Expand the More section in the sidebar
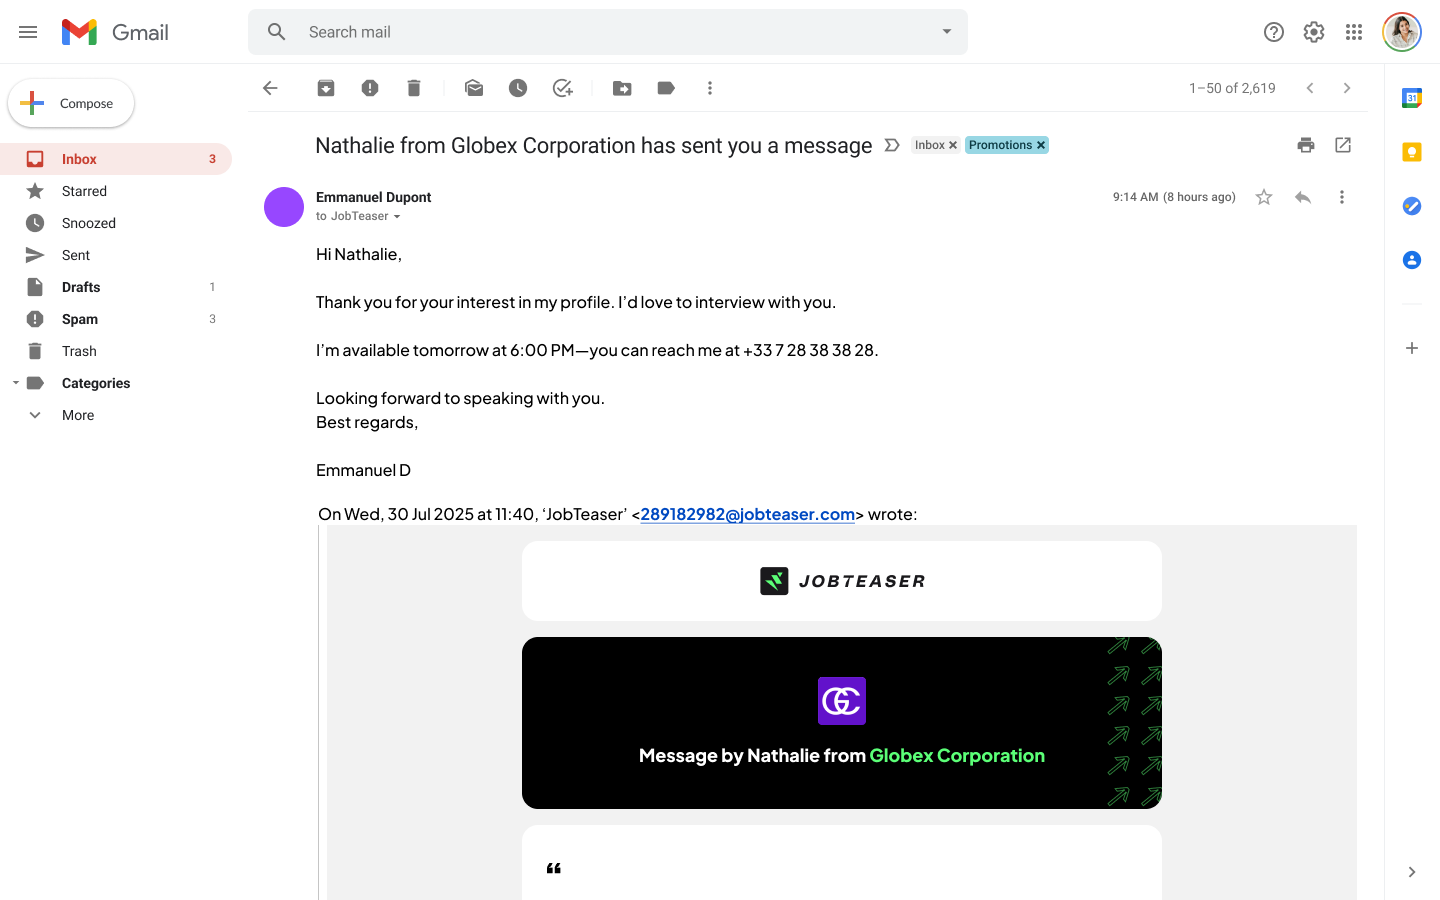Screen dimensions: 1440x900 click(x=78, y=415)
